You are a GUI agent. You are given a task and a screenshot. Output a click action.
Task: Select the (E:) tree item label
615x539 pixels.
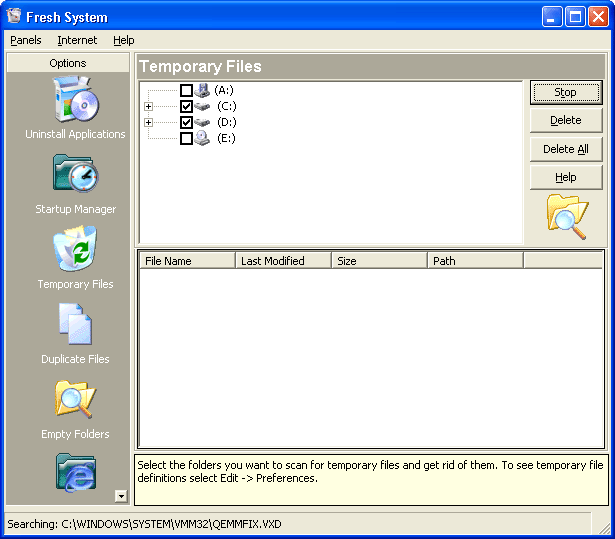click(226, 138)
